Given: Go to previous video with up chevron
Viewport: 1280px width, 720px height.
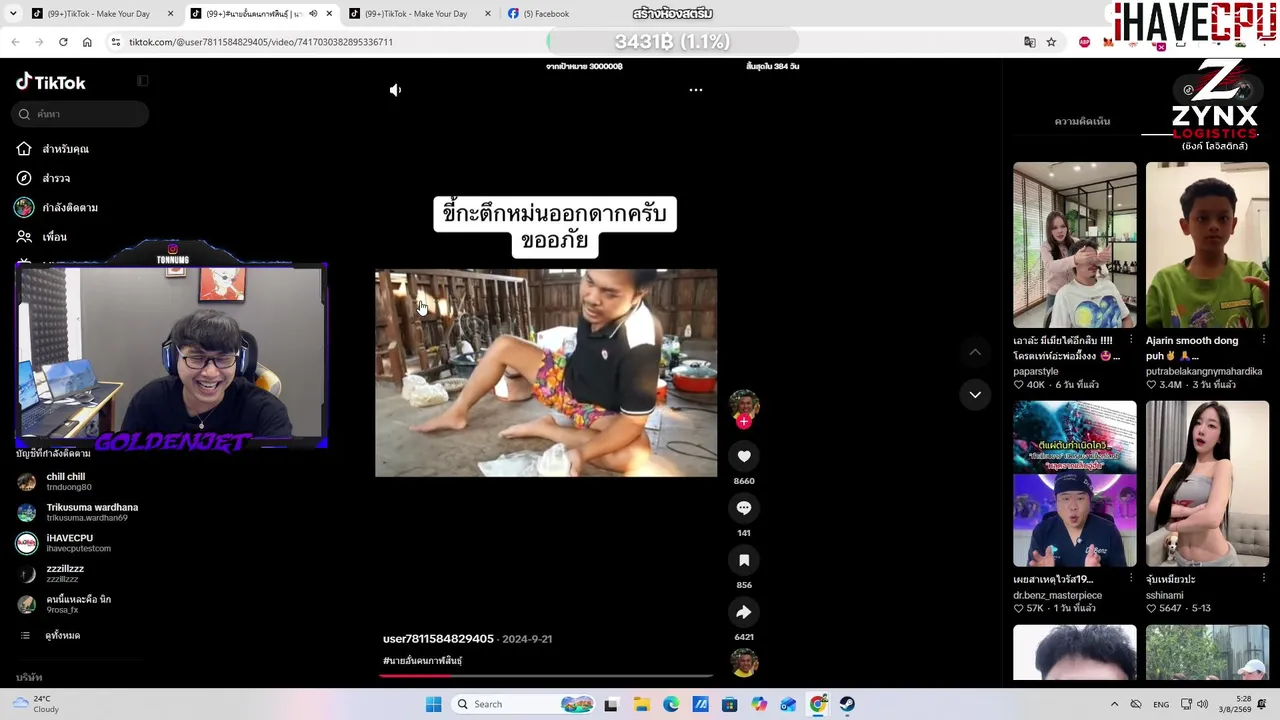Looking at the screenshot, I should click(x=975, y=352).
